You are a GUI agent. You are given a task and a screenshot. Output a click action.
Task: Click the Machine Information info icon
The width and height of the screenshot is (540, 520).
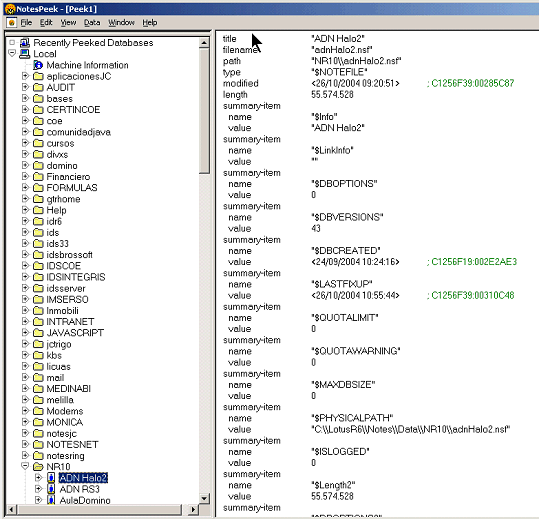pyautogui.click(x=38, y=65)
